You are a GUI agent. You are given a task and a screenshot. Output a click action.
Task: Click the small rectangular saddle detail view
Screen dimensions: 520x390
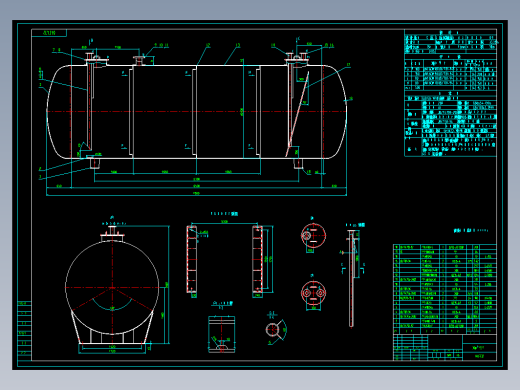tap(222, 334)
